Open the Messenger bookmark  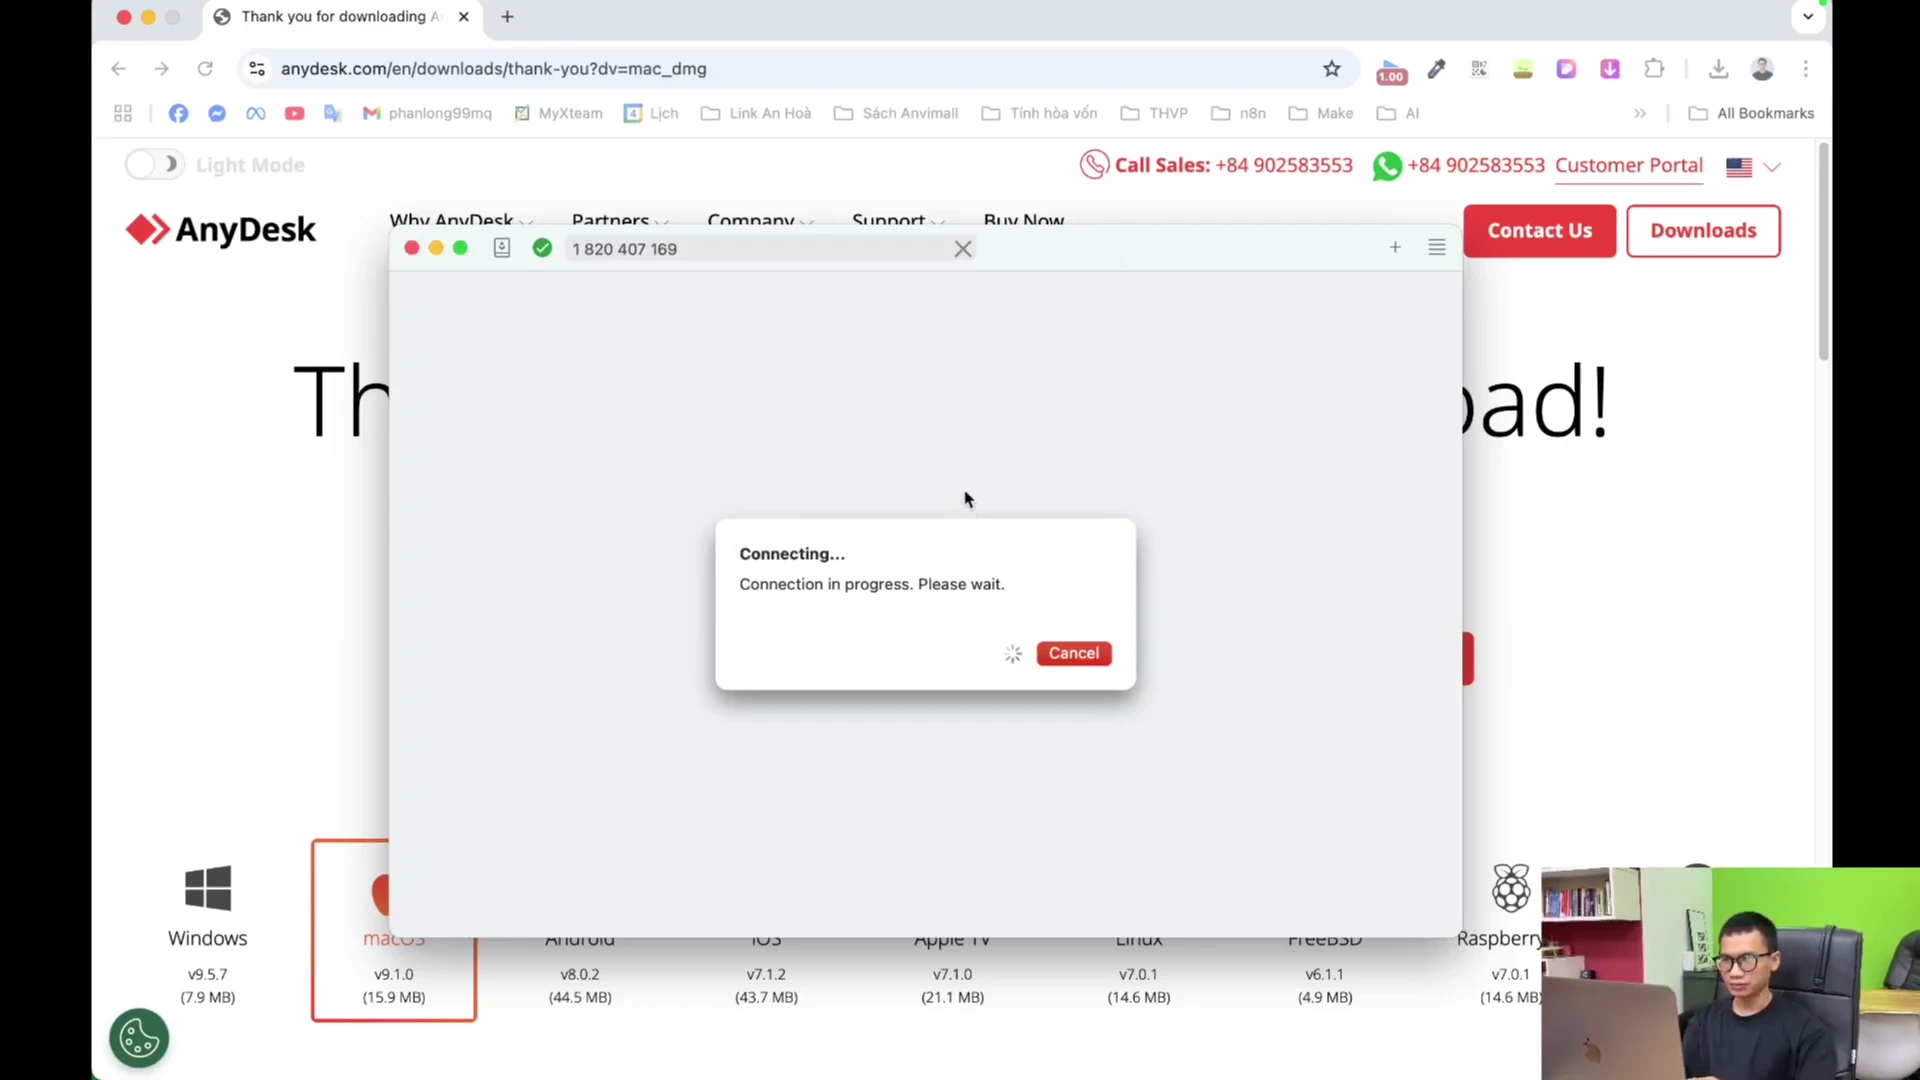(x=217, y=113)
